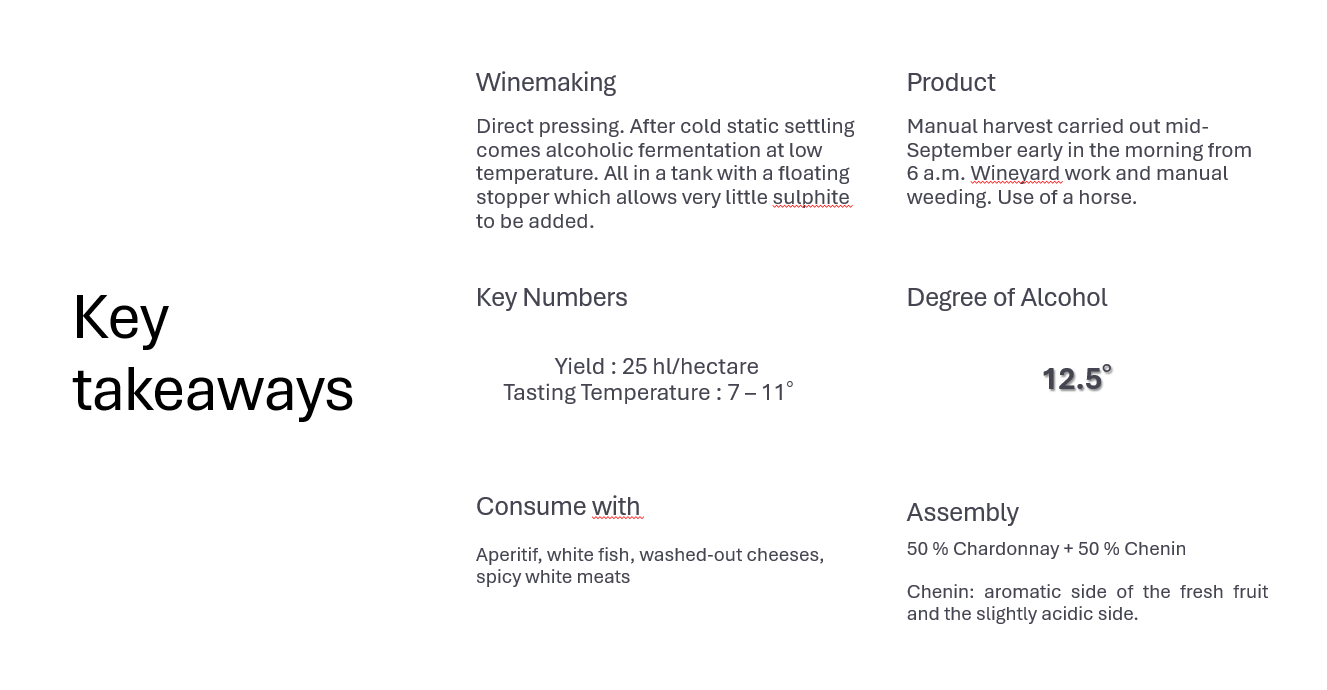Click the underlined word 'with' in heading

616,506
